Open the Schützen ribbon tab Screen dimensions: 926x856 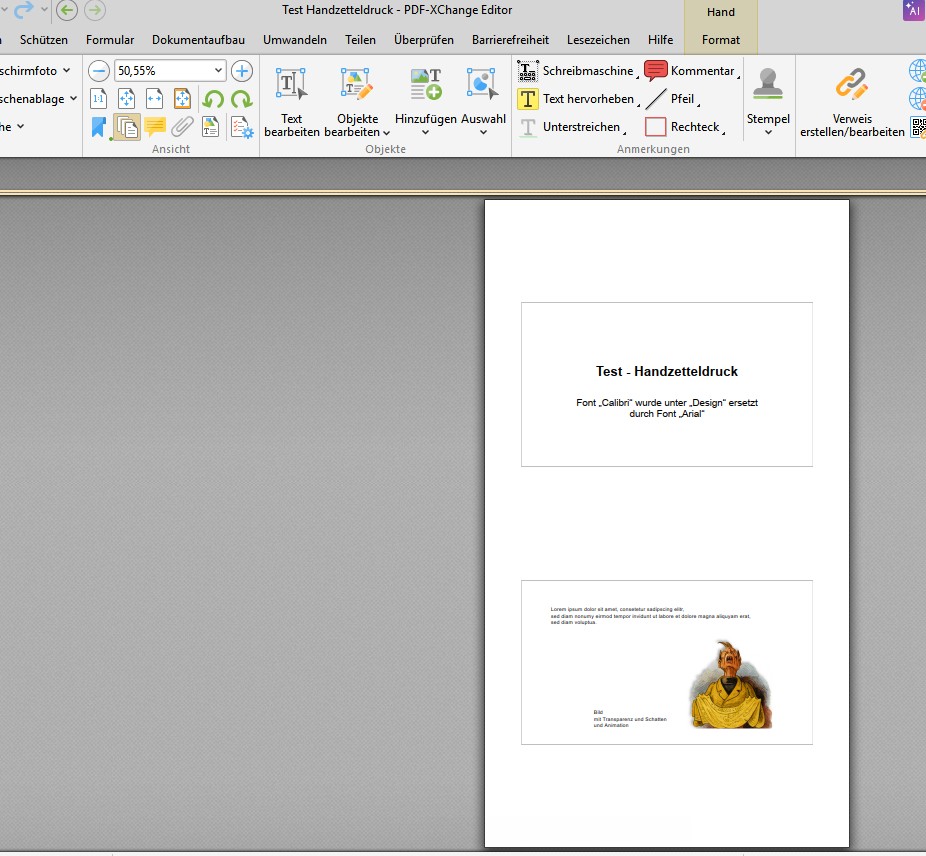[44, 40]
